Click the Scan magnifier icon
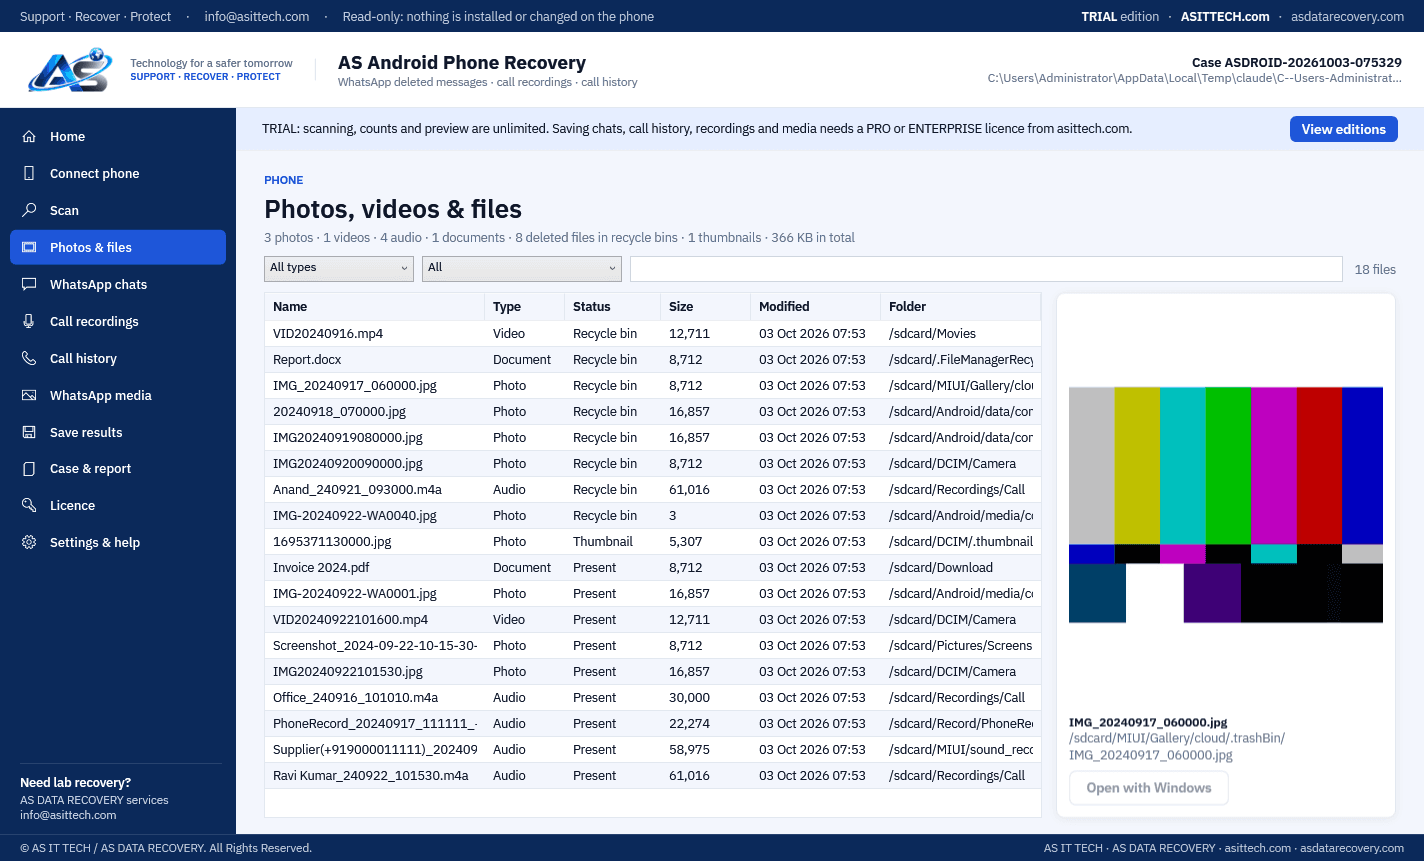This screenshot has width=1424, height=861. coord(30,211)
